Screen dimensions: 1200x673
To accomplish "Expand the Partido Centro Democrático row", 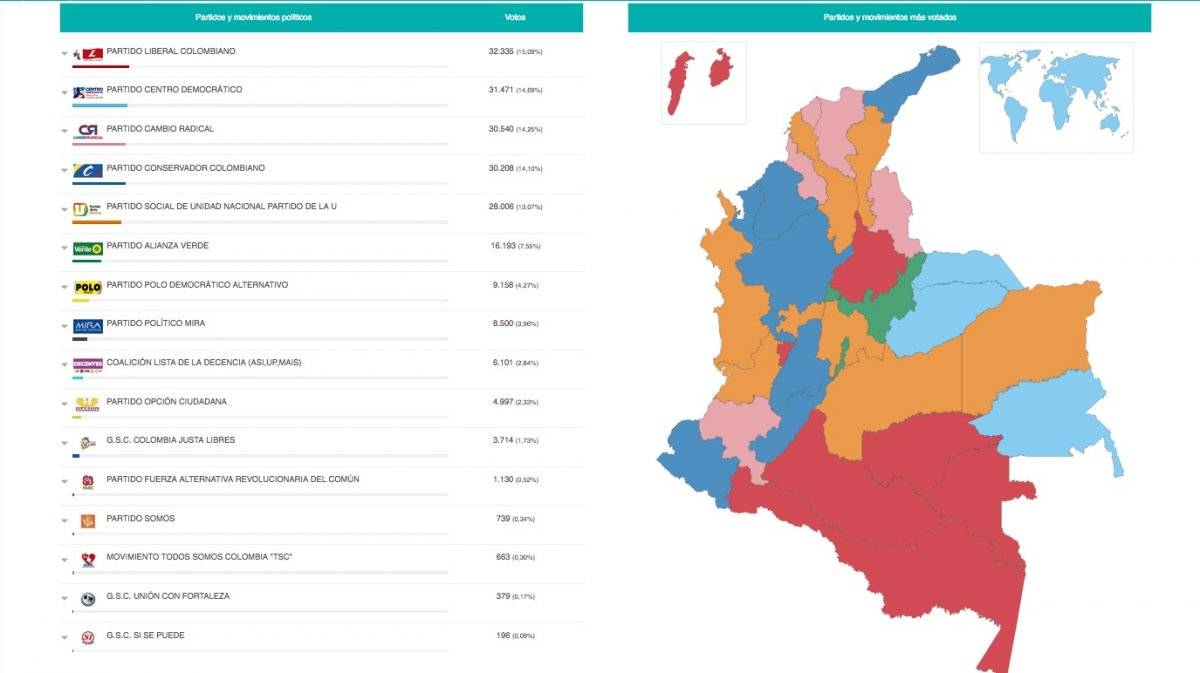I will click(65, 93).
